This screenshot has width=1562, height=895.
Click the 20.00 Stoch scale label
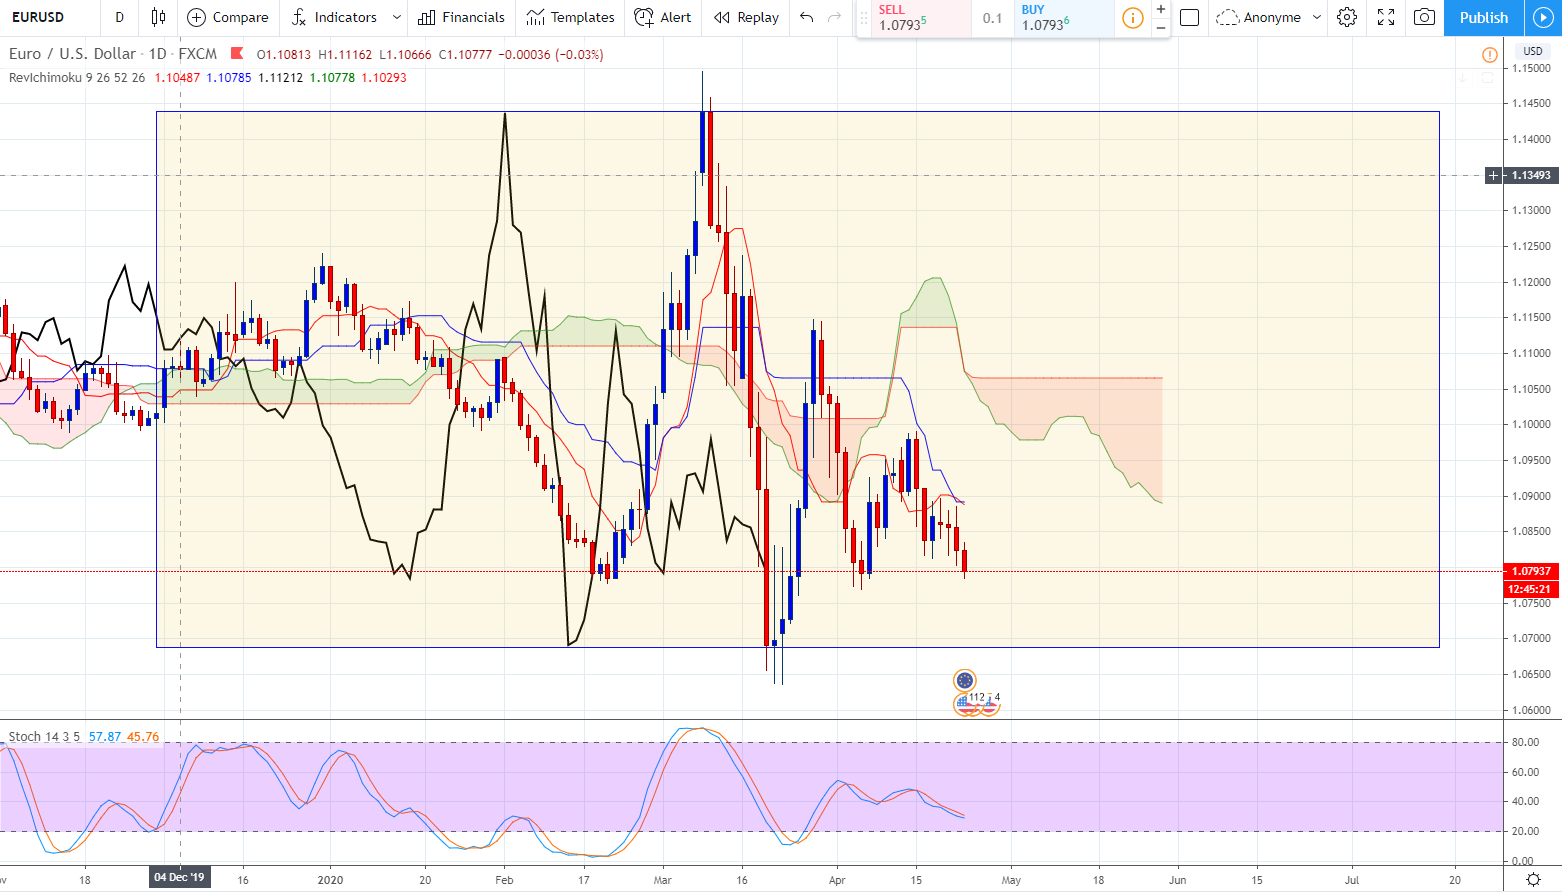(x=1525, y=831)
